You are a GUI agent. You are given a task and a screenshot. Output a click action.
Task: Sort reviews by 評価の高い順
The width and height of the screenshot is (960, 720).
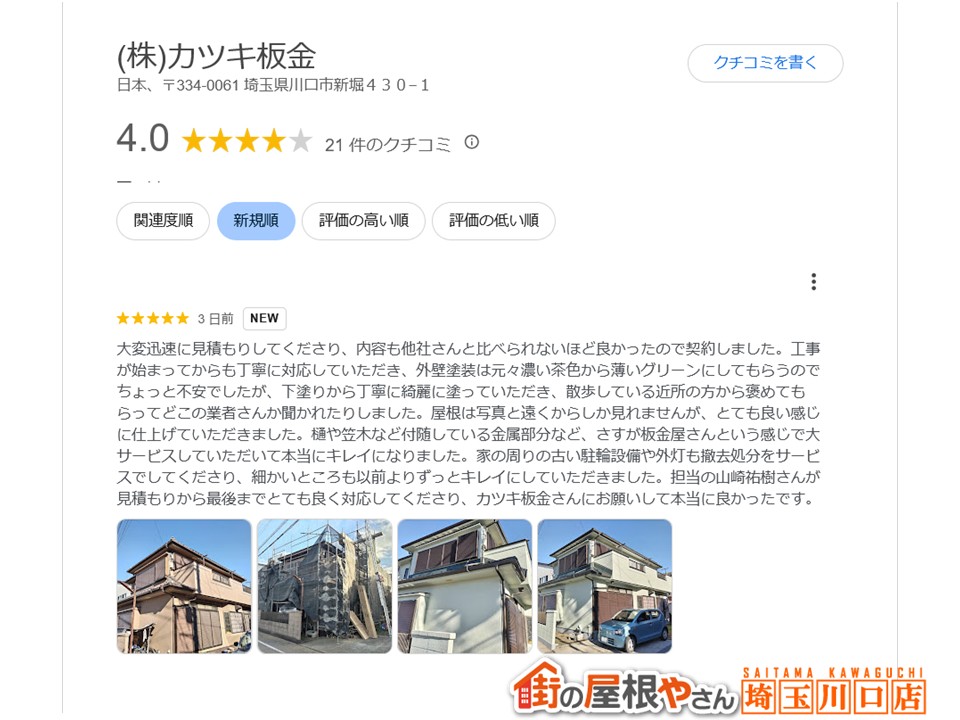coord(364,220)
